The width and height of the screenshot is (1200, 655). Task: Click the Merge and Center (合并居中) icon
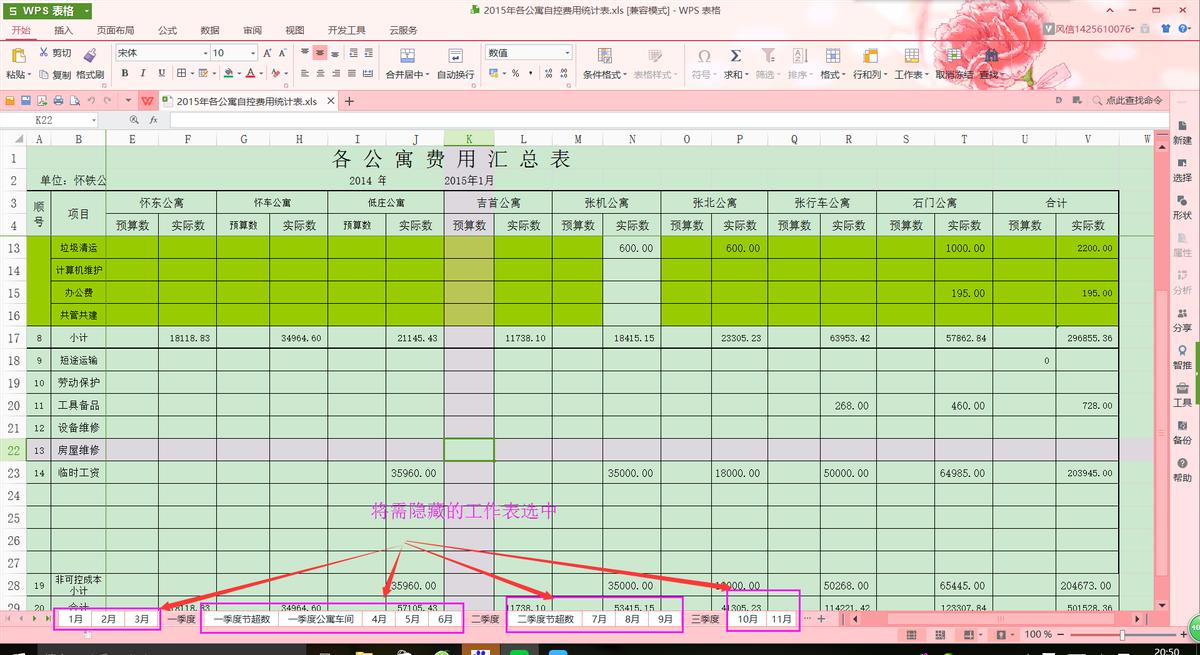coord(406,56)
